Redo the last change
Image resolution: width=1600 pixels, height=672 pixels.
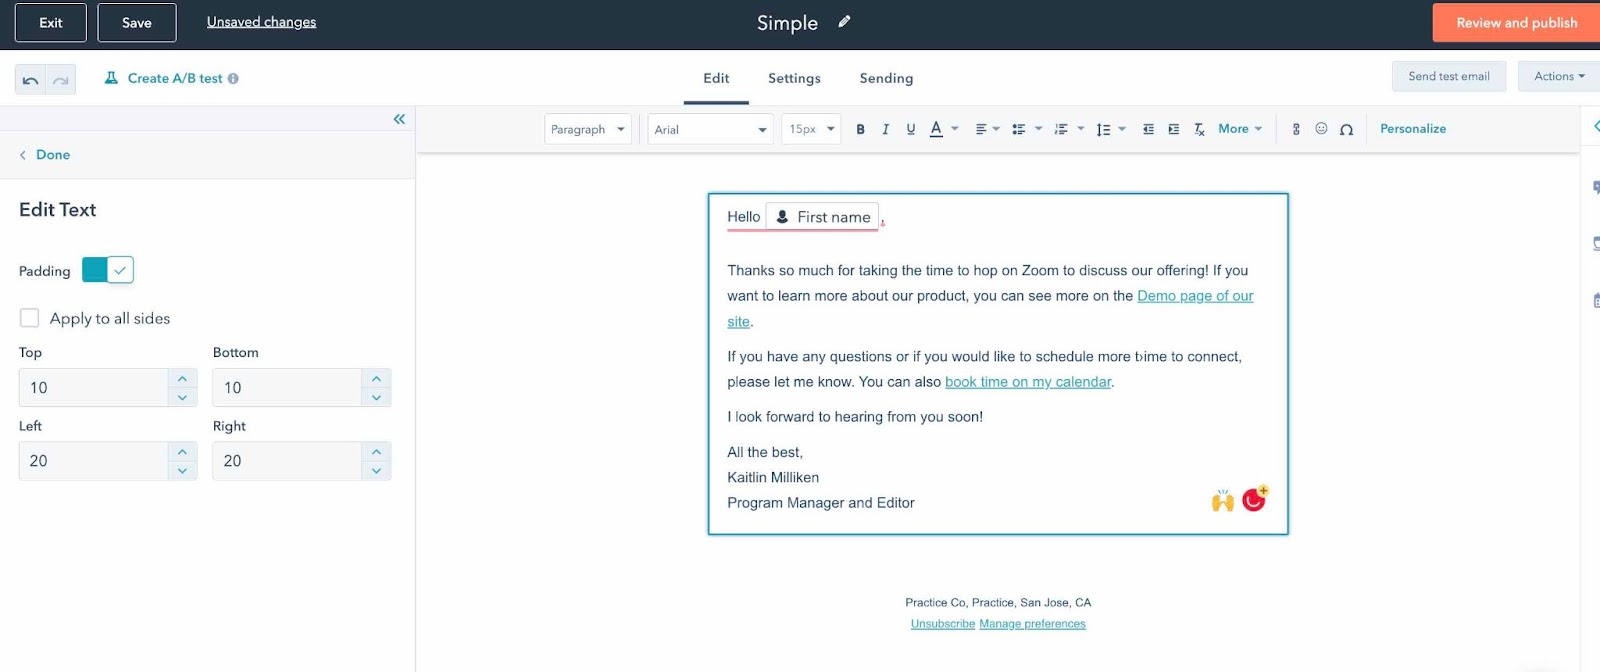pyautogui.click(x=61, y=80)
